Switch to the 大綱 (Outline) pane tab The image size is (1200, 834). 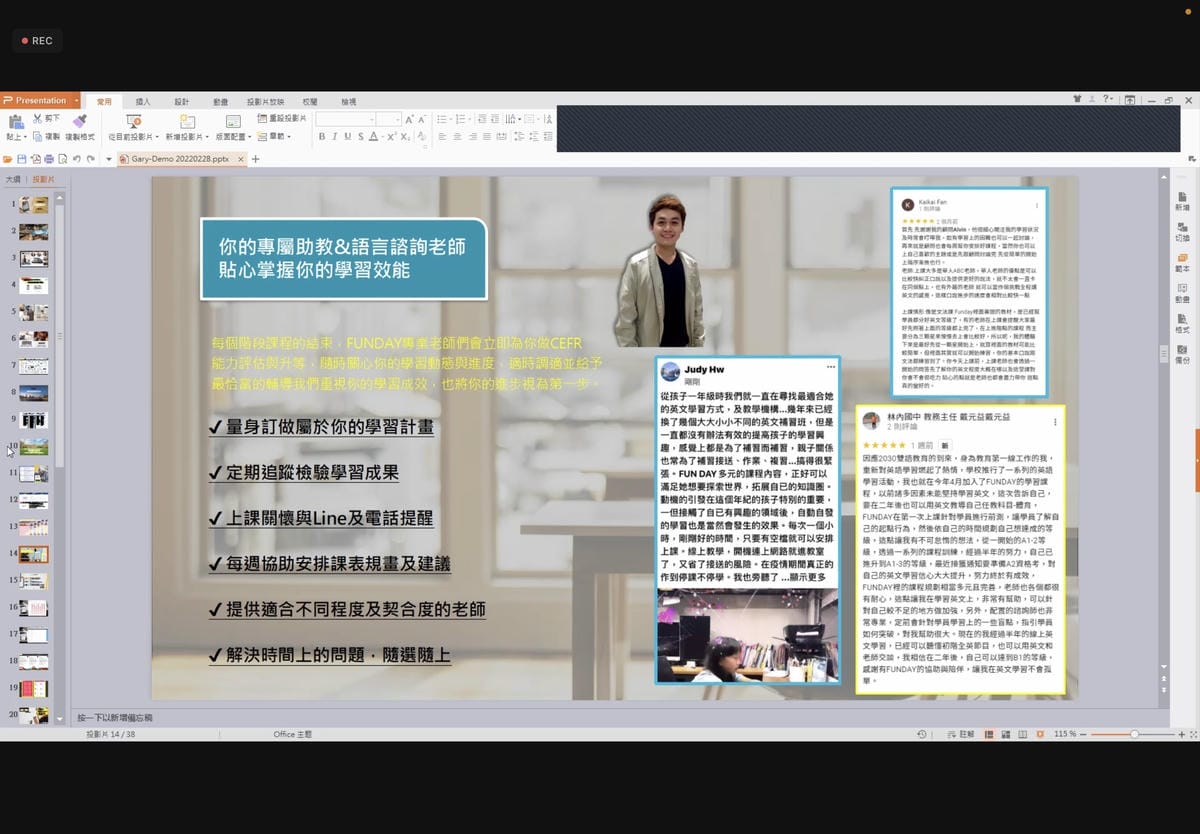(13, 179)
